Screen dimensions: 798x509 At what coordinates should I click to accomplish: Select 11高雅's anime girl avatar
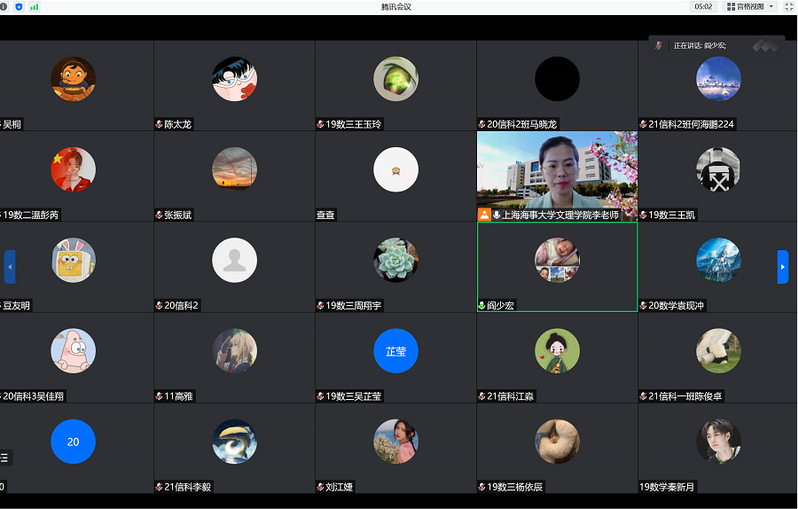tap(235, 351)
